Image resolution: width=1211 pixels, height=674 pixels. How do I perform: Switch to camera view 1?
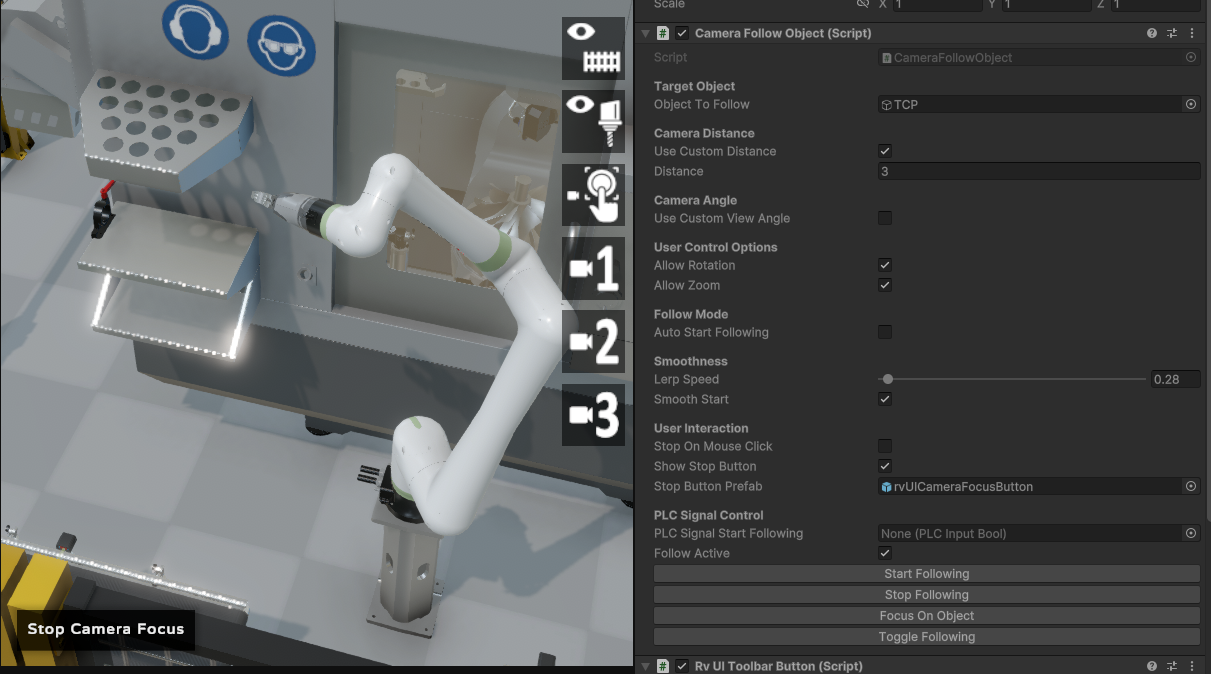pos(593,268)
